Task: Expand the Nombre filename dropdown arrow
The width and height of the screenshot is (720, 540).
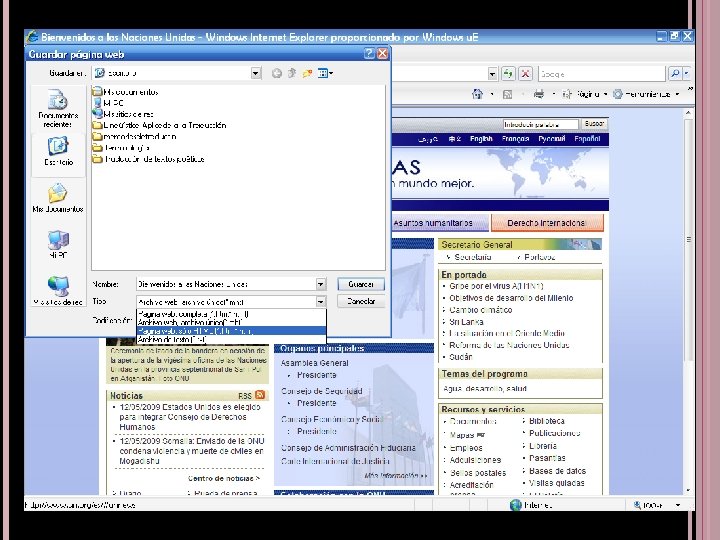Action: point(321,284)
